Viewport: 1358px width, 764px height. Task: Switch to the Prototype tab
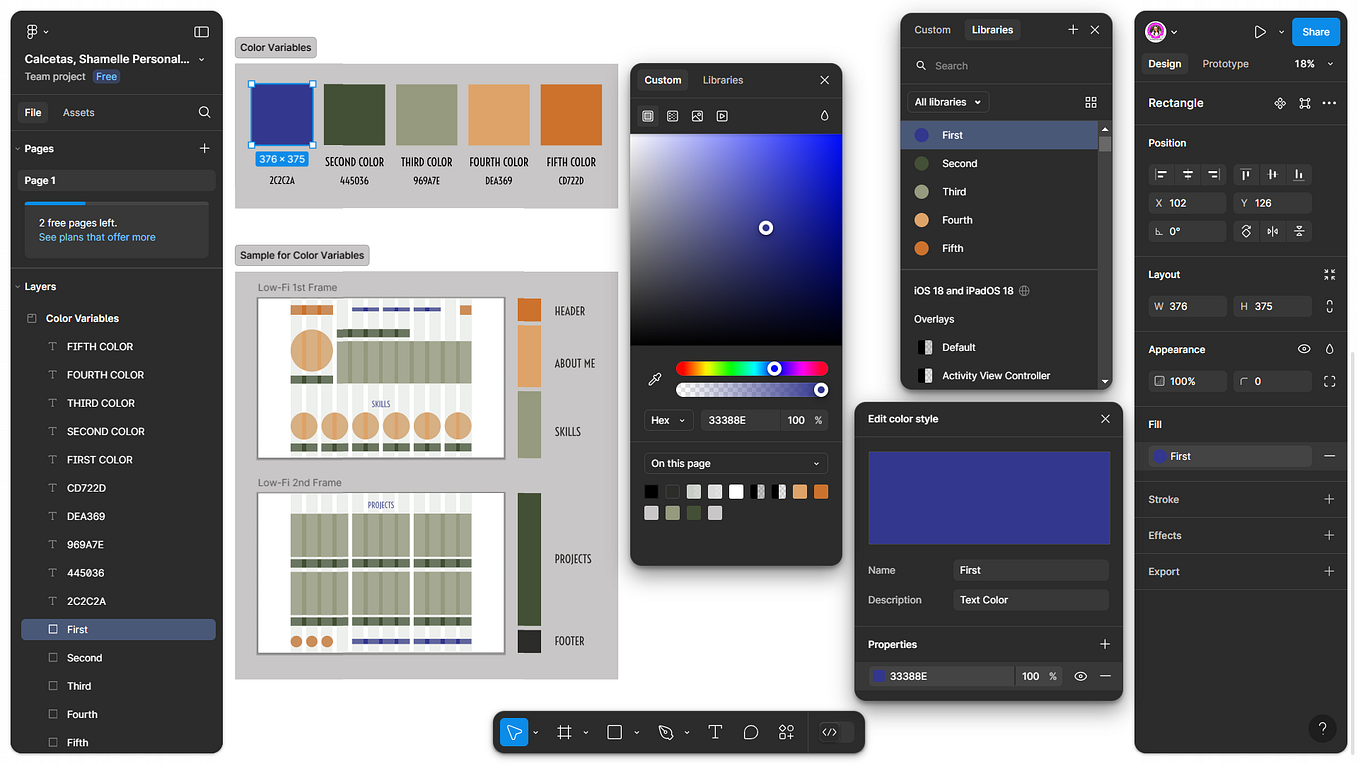1224,63
